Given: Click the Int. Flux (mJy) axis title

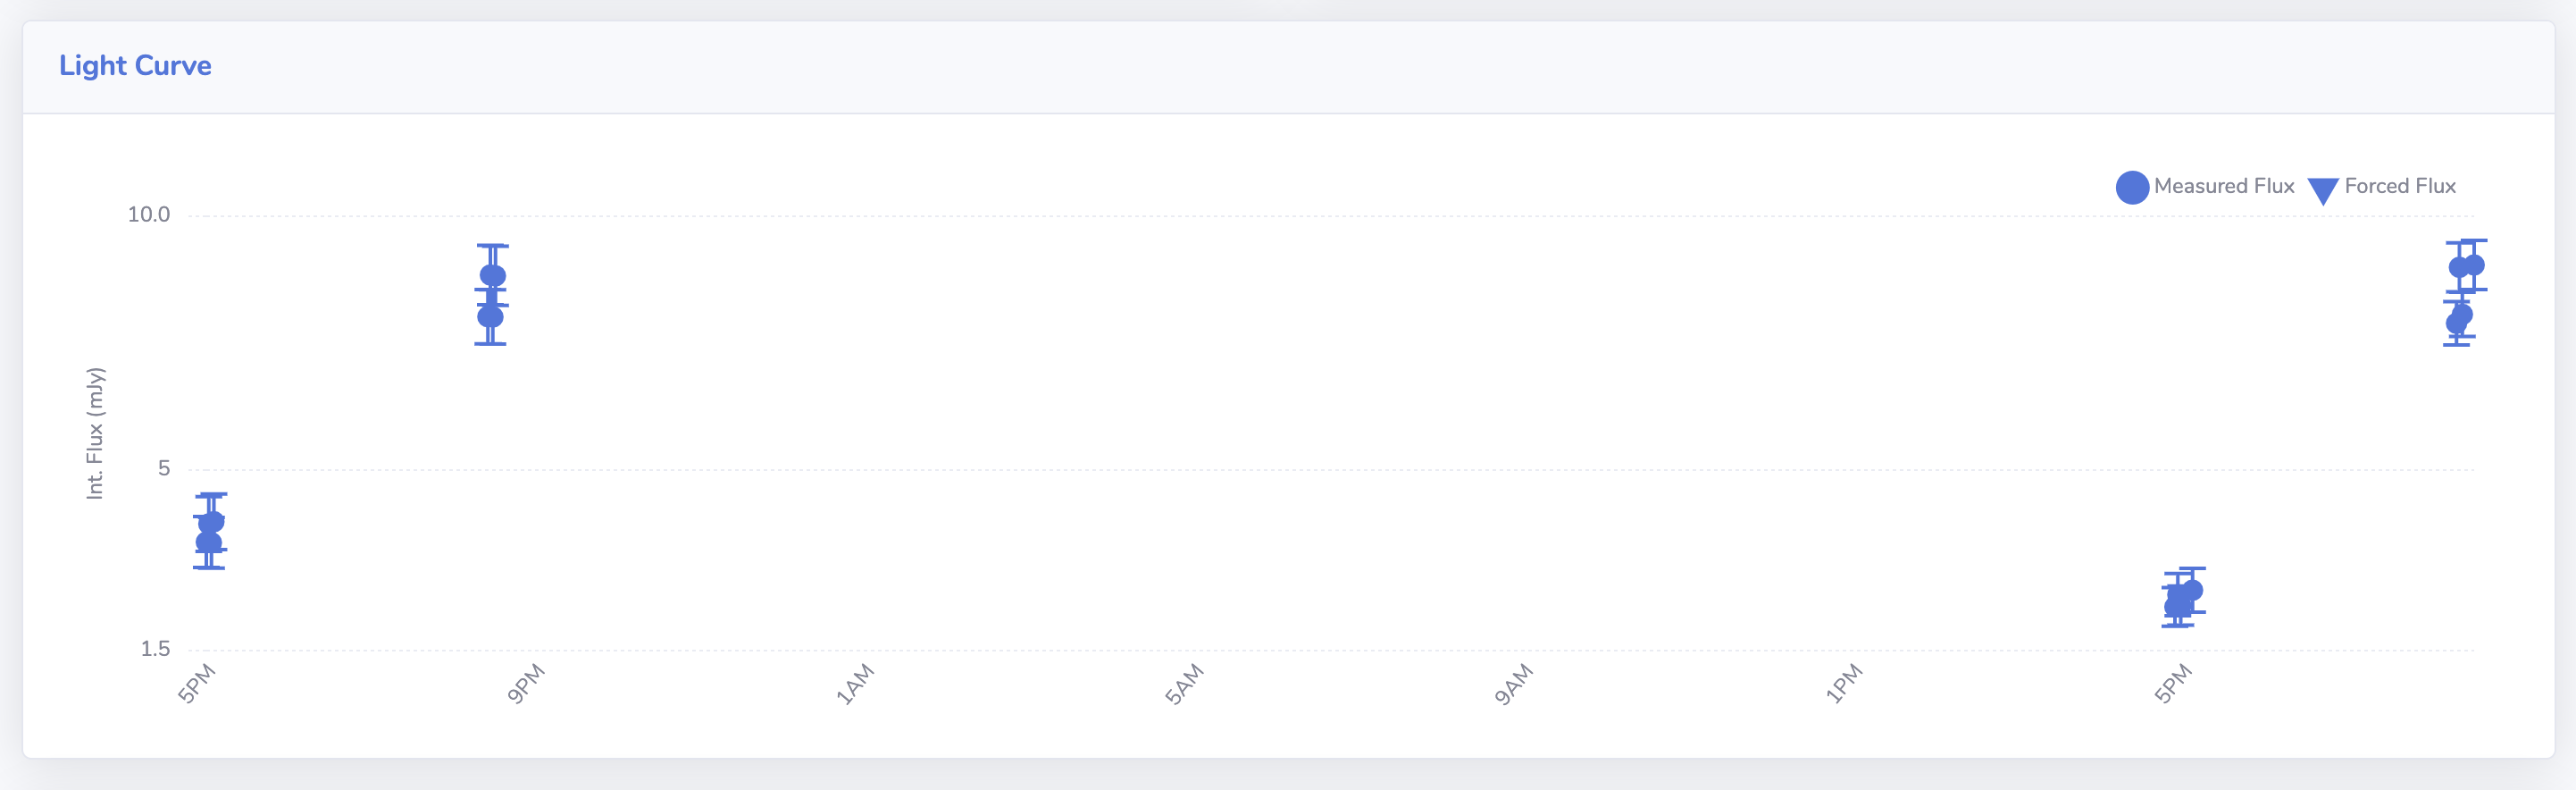Looking at the screenshot, I should click(95, 433).
